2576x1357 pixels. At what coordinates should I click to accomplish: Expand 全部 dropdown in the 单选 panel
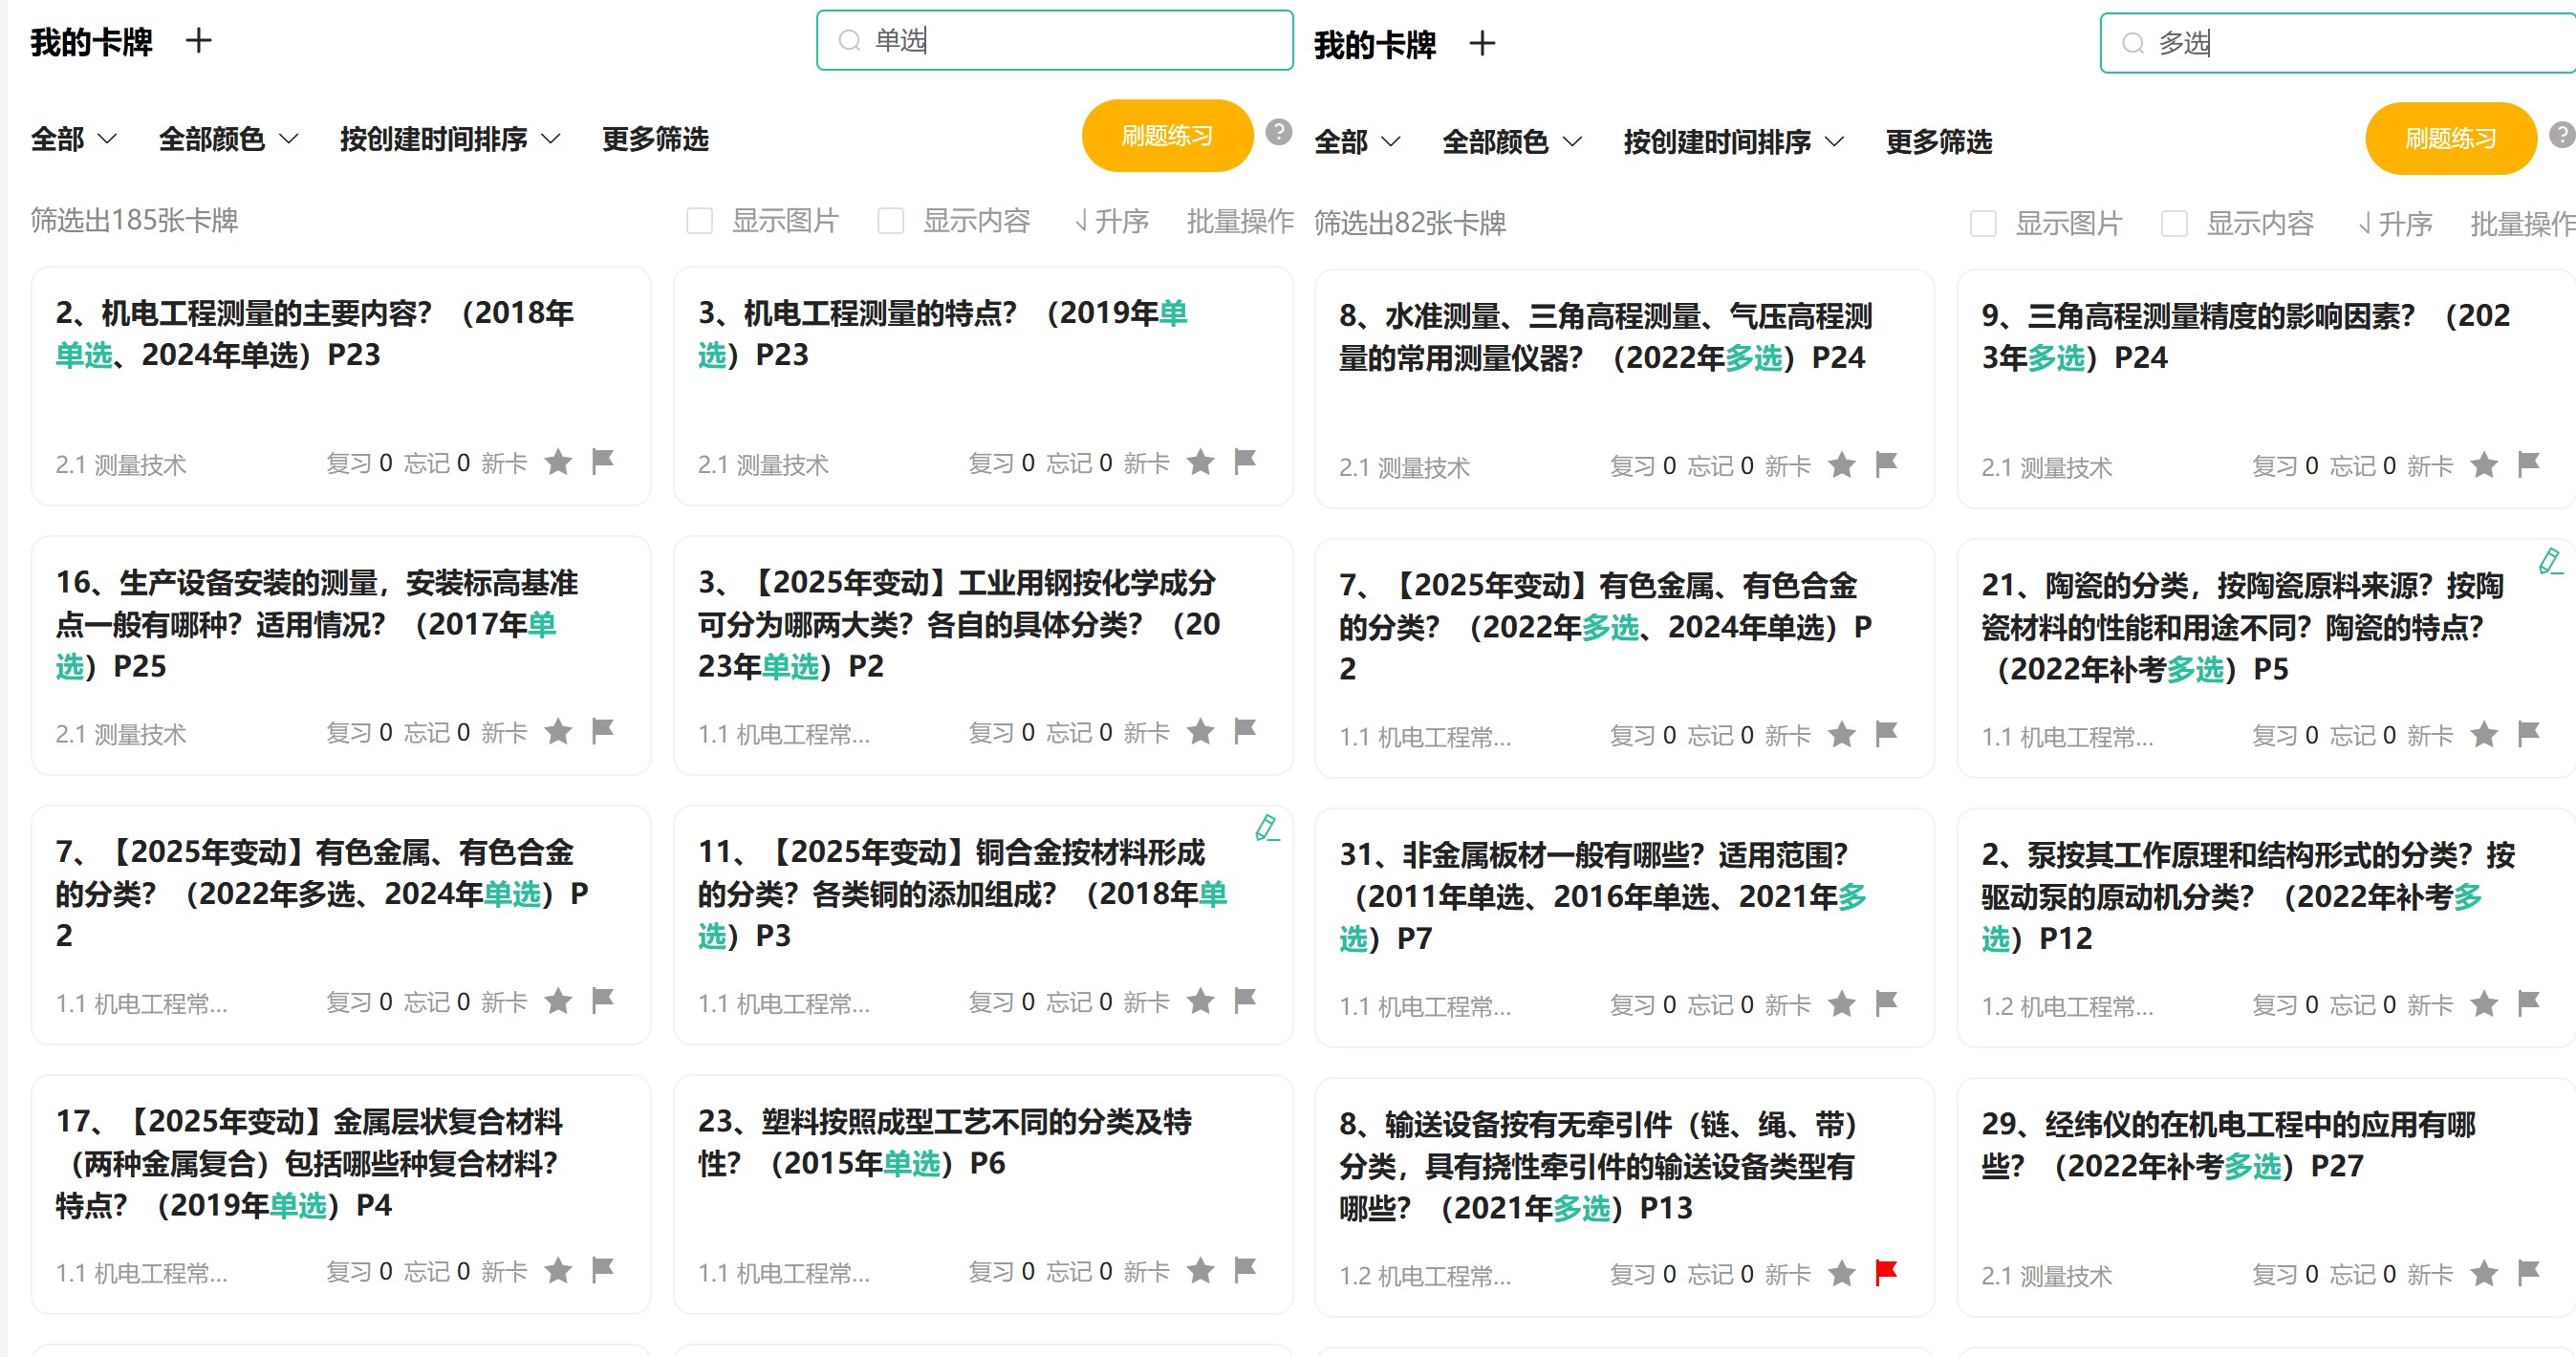pyautogui.click(x=74, y=139)
